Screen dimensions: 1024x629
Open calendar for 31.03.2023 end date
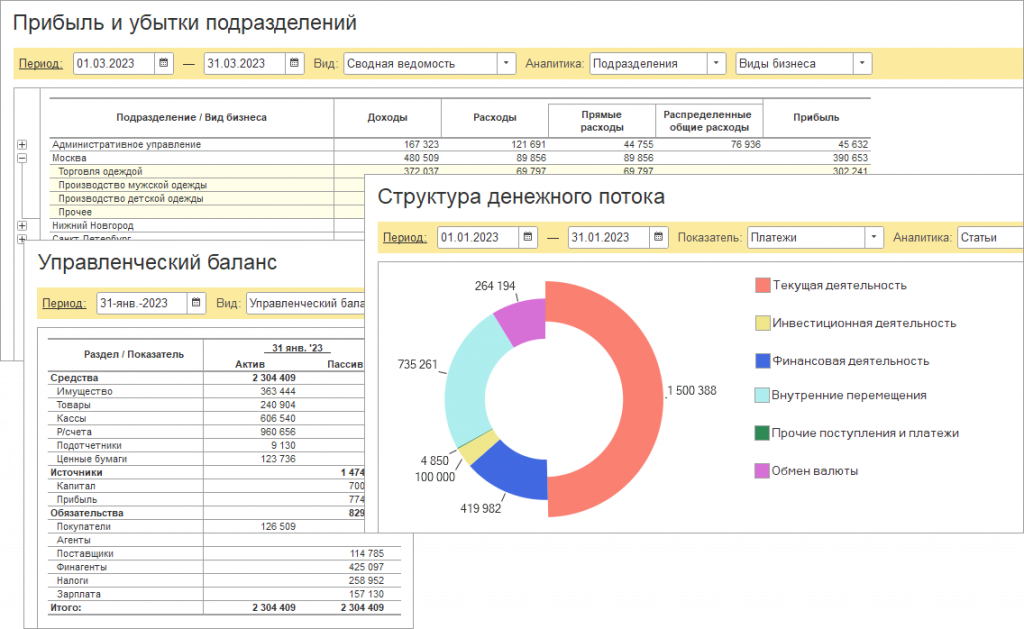[x=295, y=63]
